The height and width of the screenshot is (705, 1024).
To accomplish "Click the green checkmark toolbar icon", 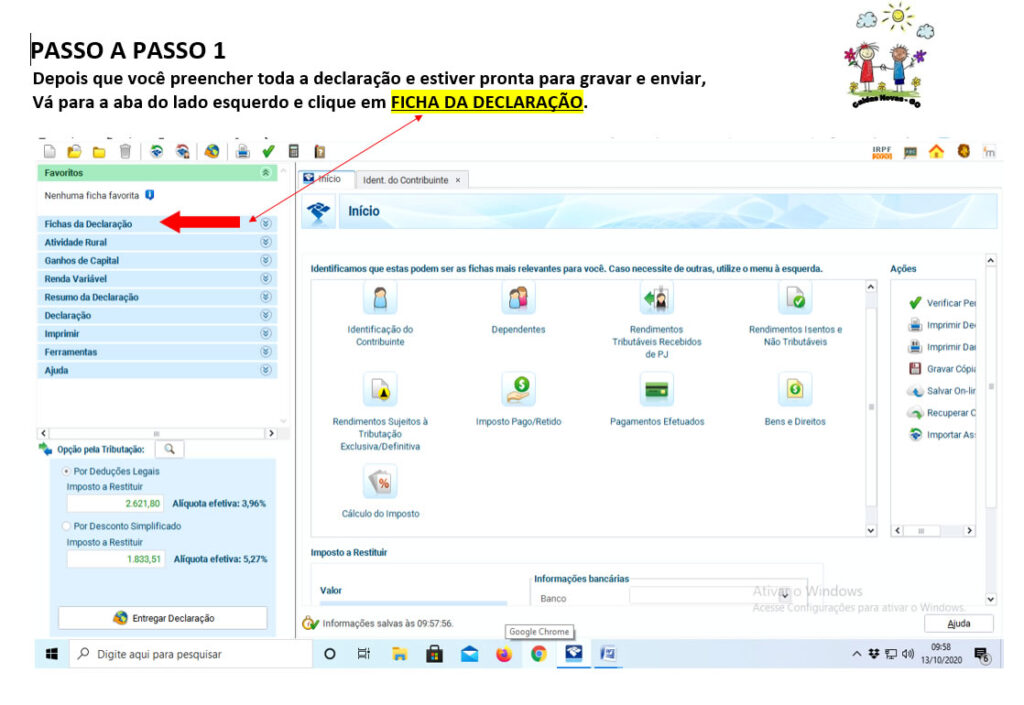I will point(268,152).
